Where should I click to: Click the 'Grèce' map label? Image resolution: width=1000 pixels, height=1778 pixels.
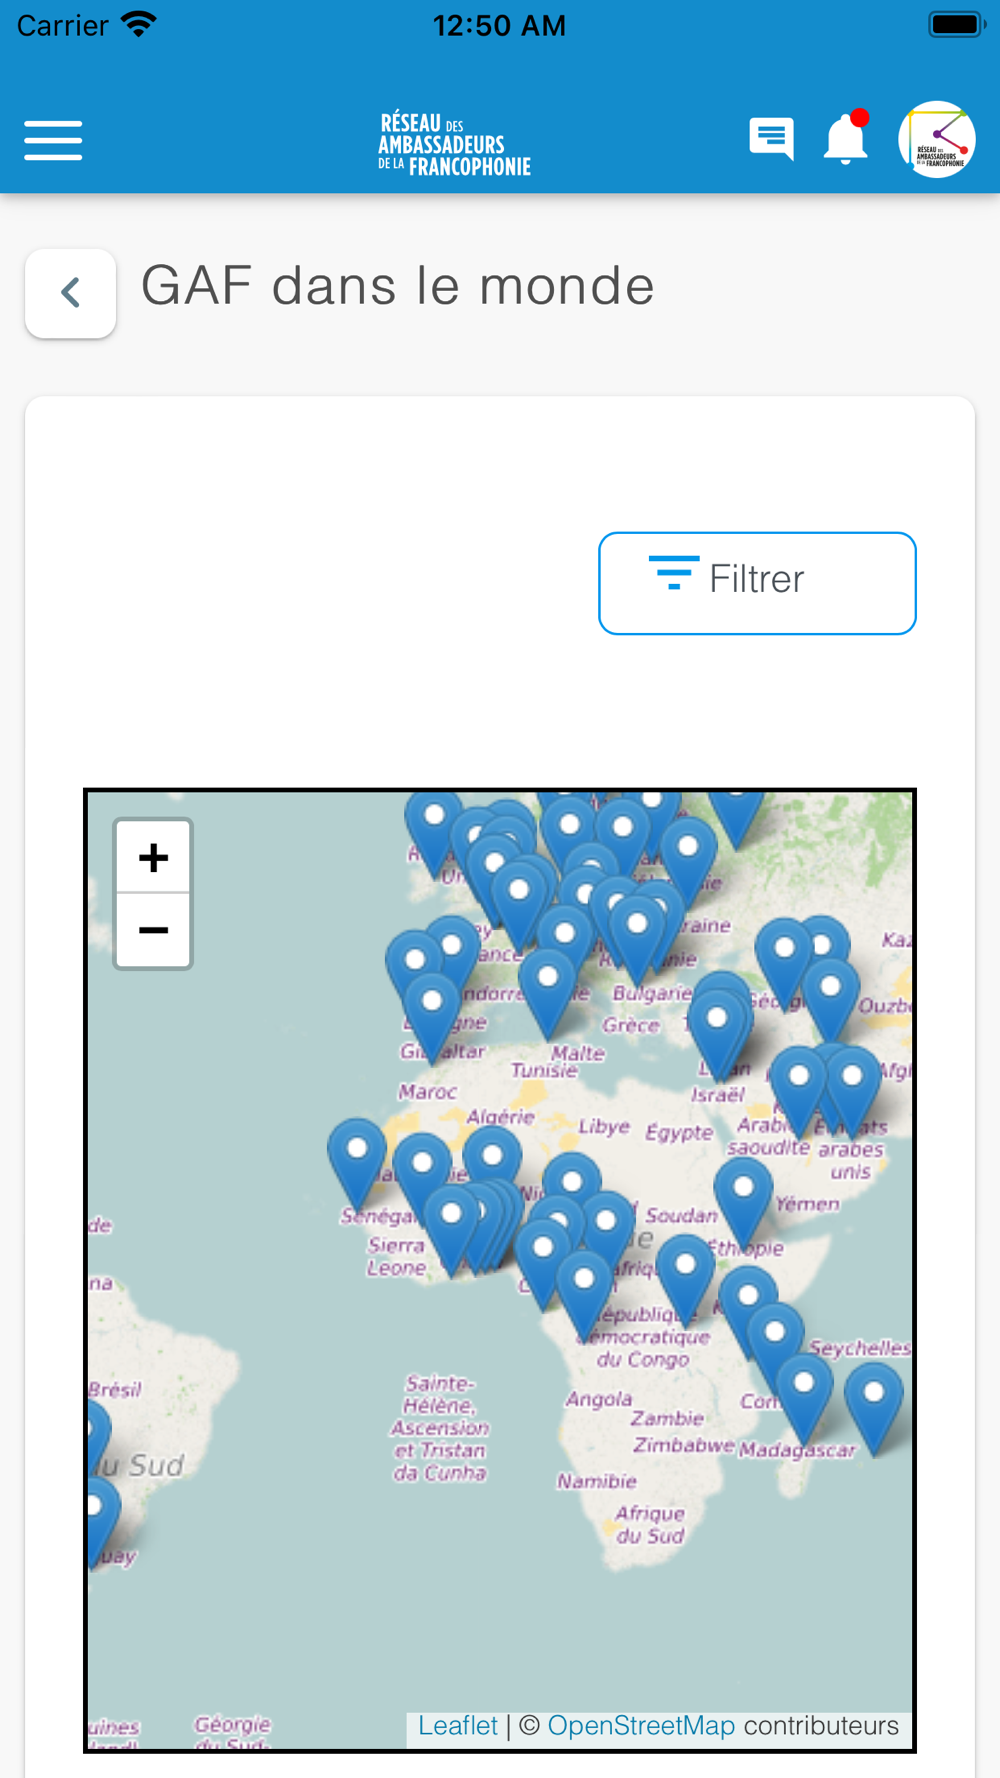point(631,1025)
